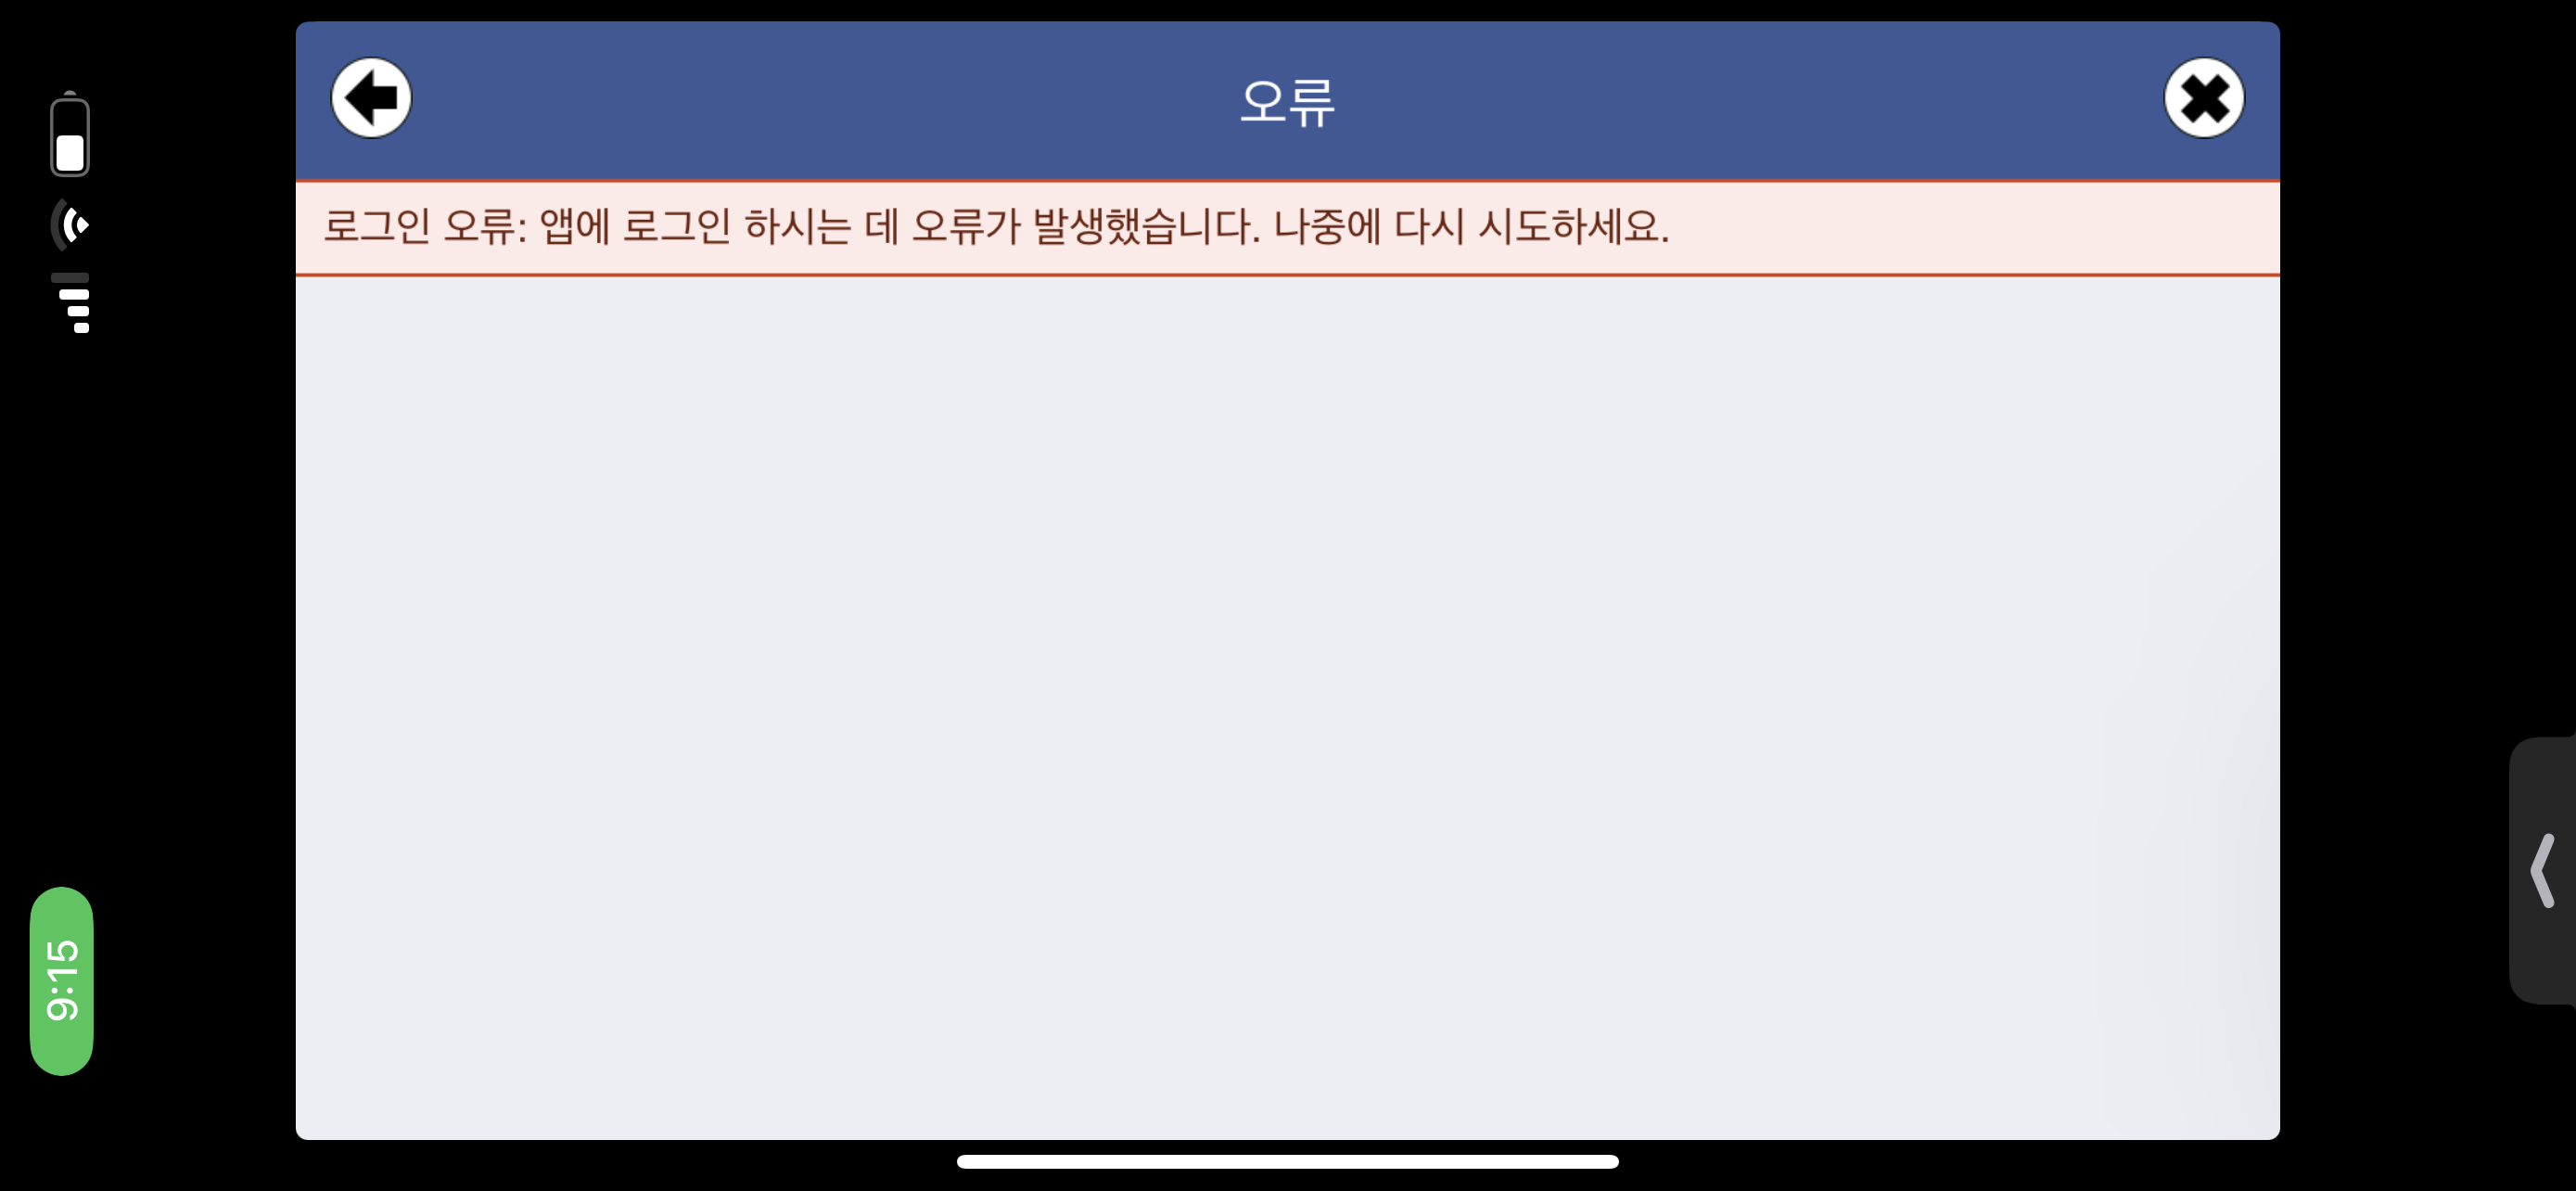The height and width of the screenshot is (1191, 2576).
Task: Go back using the left arrow icon
Action: click(371, 98)
